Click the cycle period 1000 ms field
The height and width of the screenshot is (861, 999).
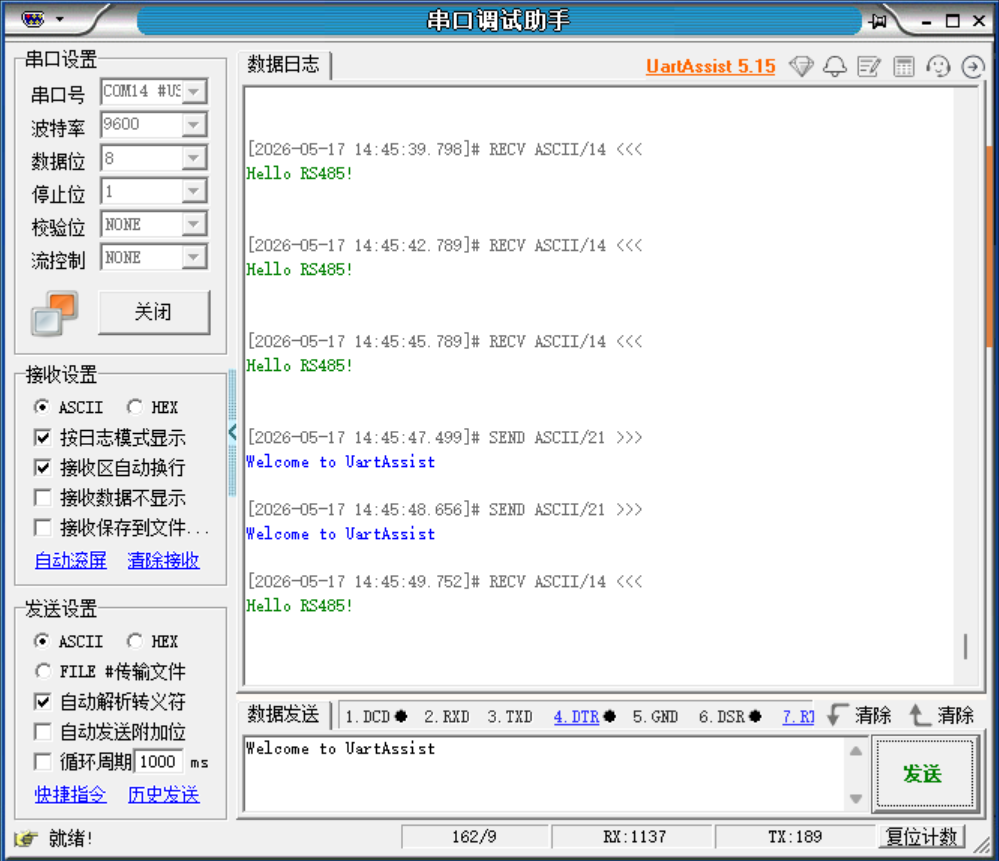pos(159,762)
